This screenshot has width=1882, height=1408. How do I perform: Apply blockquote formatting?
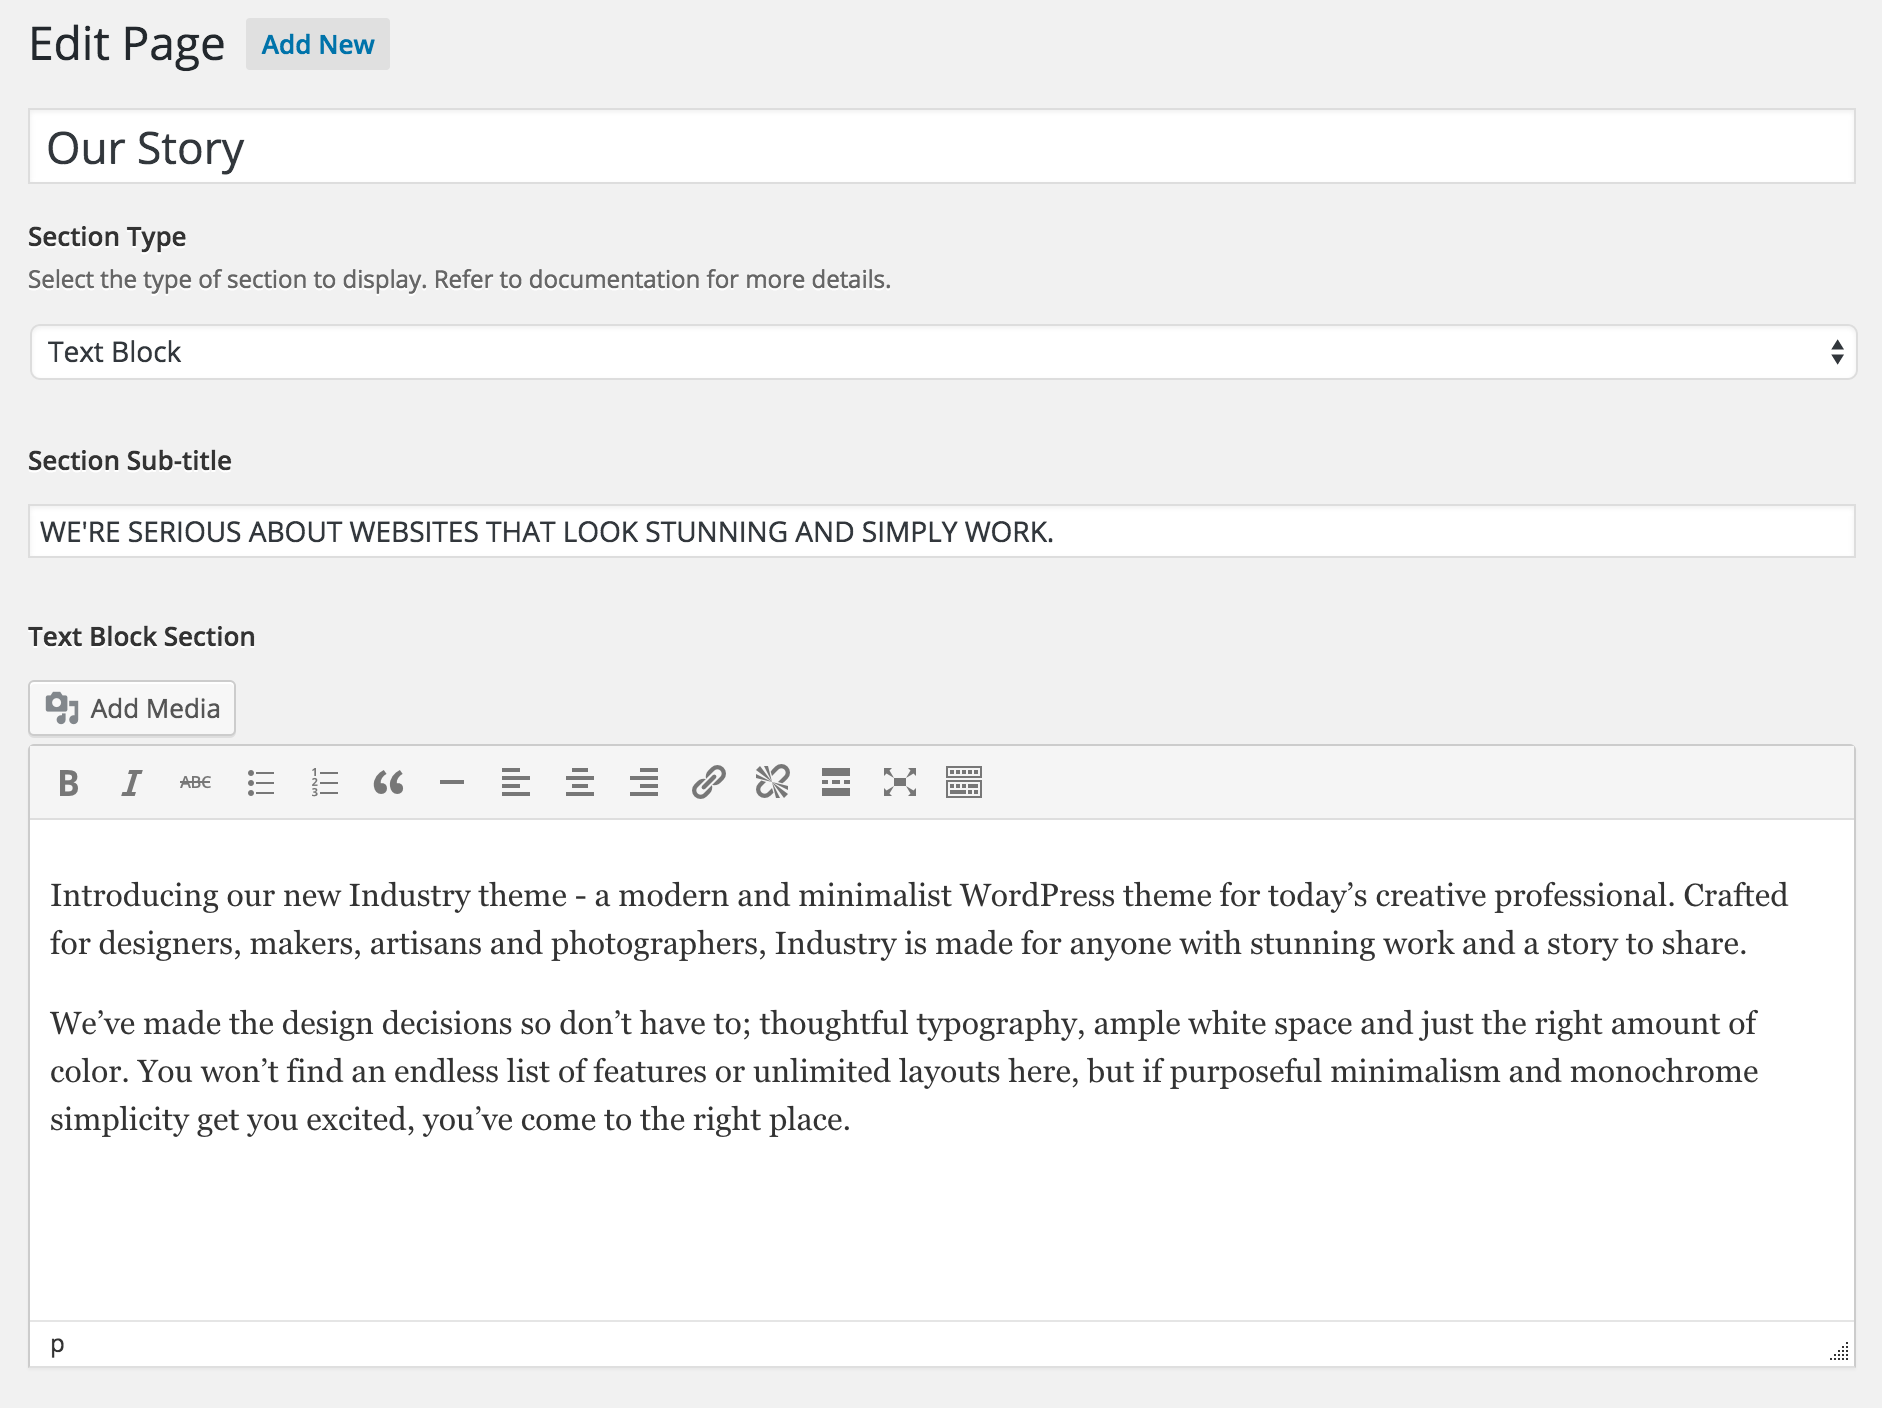click(388, 782)
